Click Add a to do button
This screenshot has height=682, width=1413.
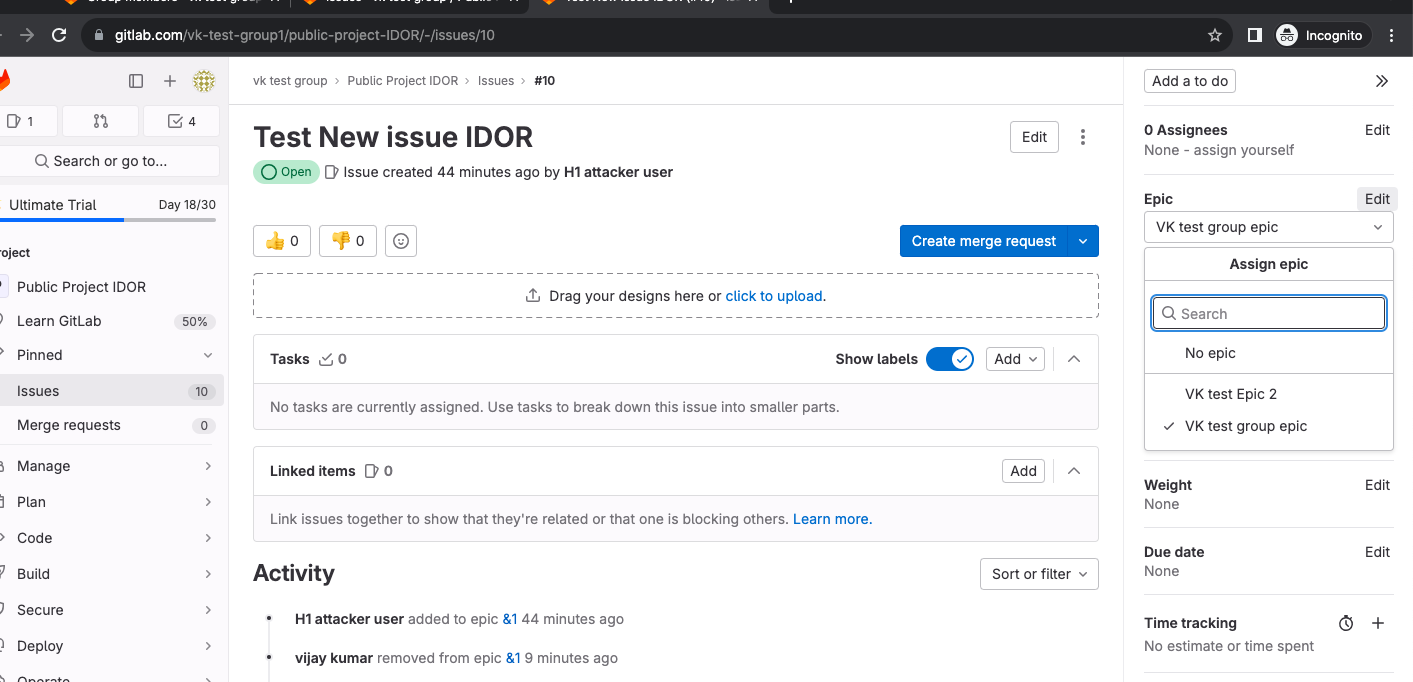1190,81
